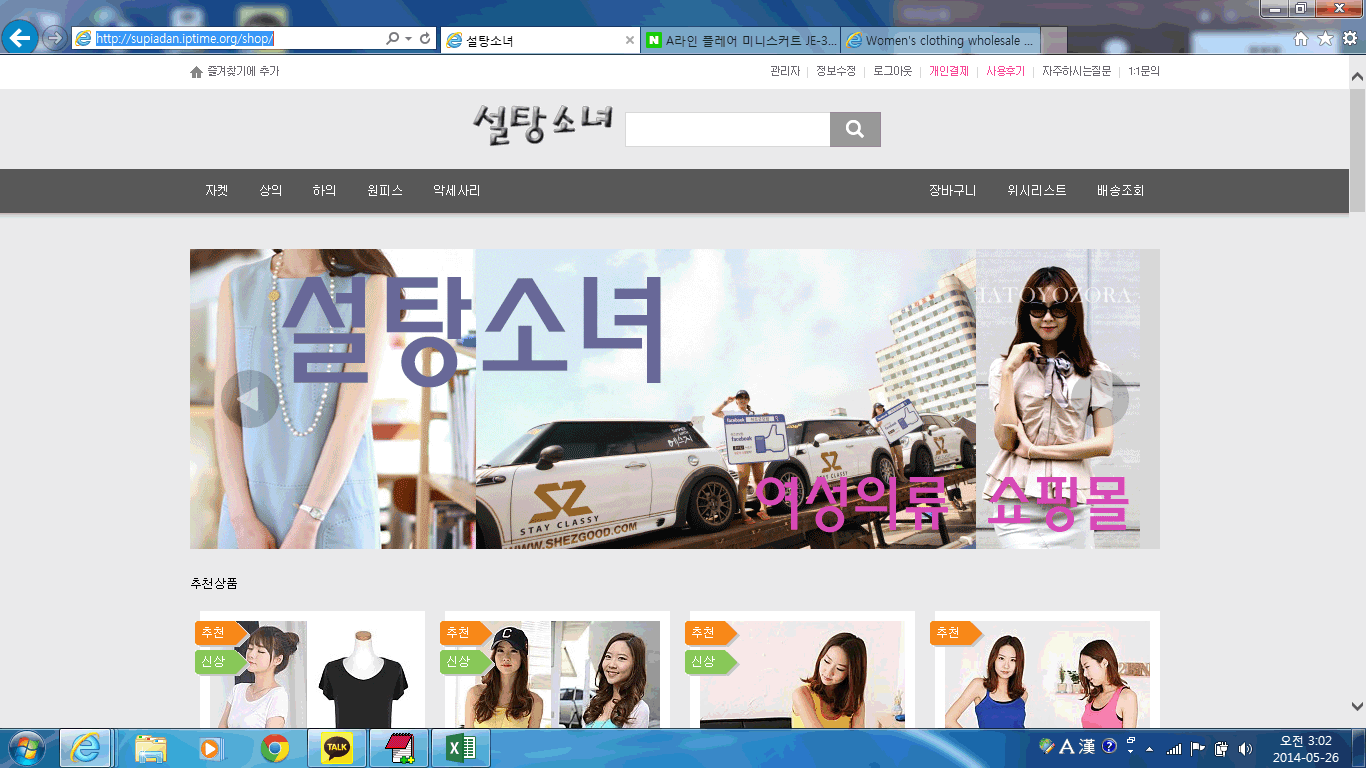Screen dimensions: 1366x768
Task: Click the 즐겨찾기에 추가 link
Action: click(x=235, y=71)
